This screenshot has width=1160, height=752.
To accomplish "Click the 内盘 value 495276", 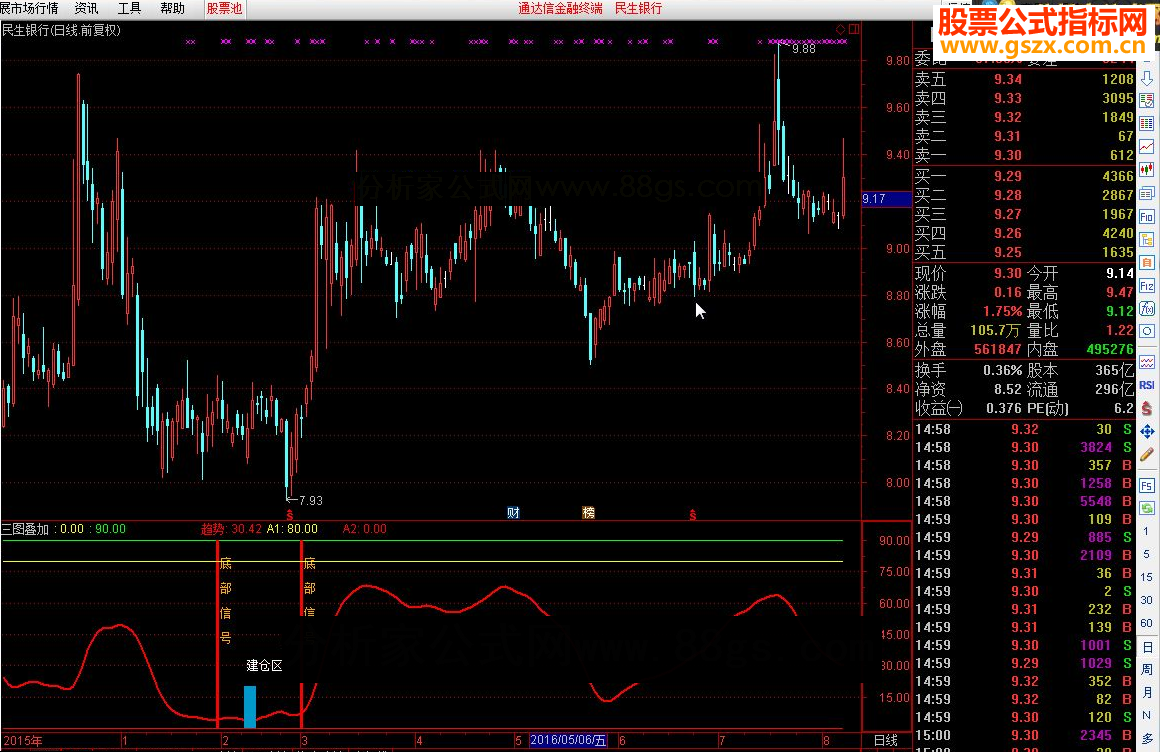I will 1110,349.
